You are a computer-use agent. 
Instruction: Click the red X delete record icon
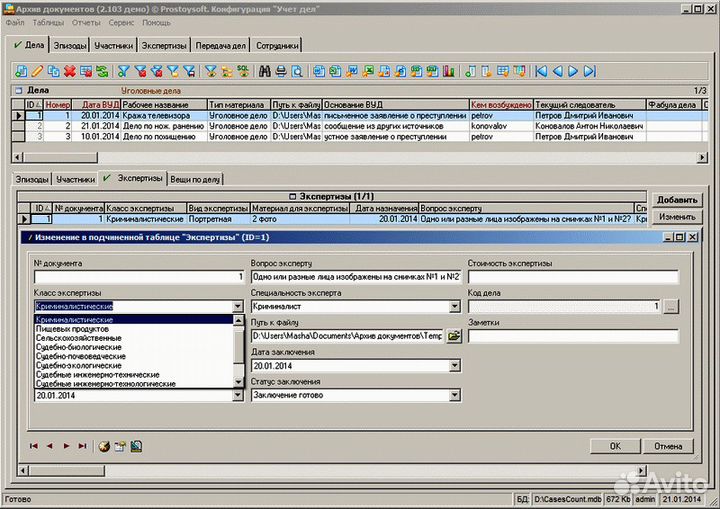pyautogui.click(x=69, y=71)
